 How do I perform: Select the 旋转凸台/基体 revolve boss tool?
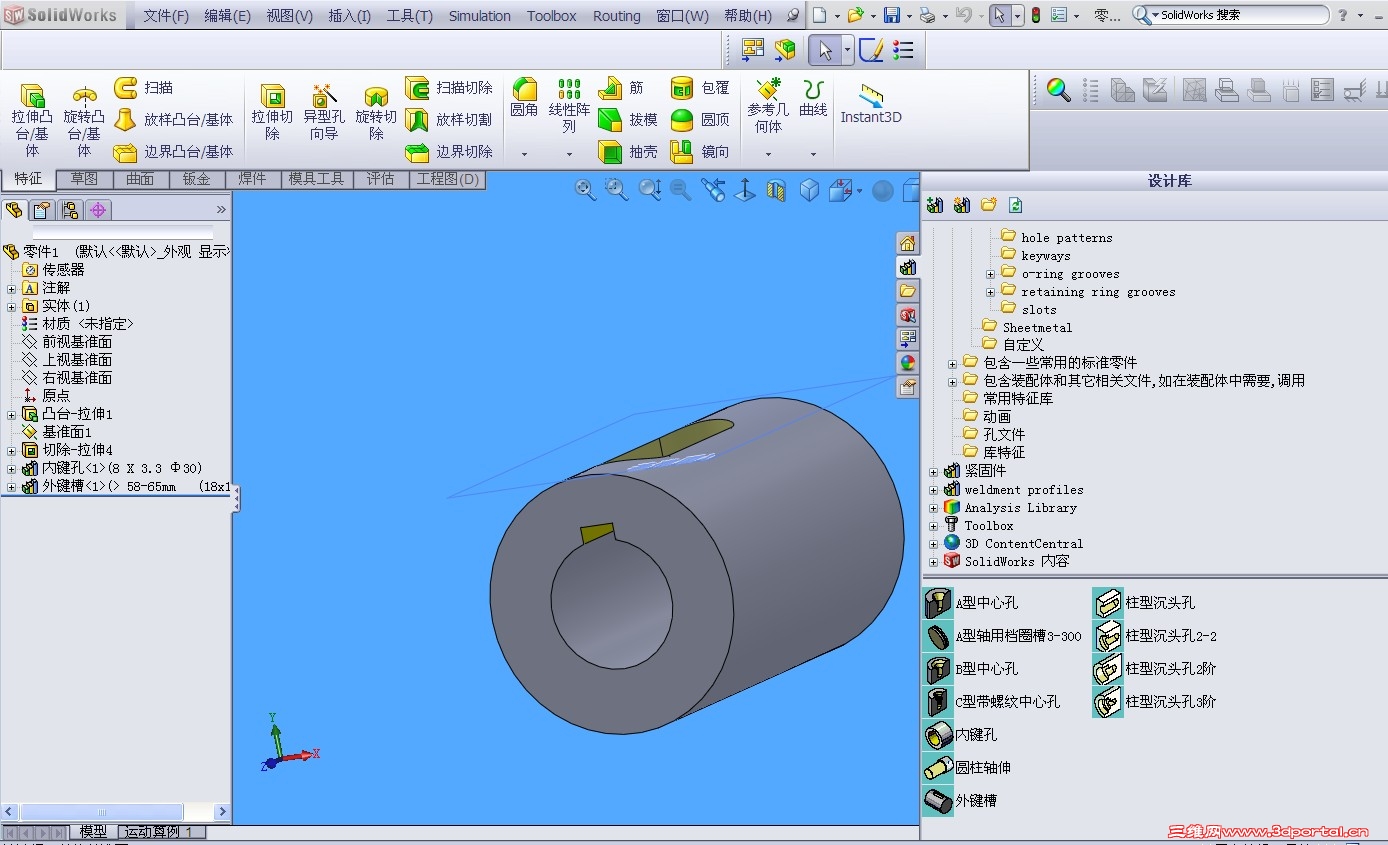pyautogui.click(x=84, y=119)
